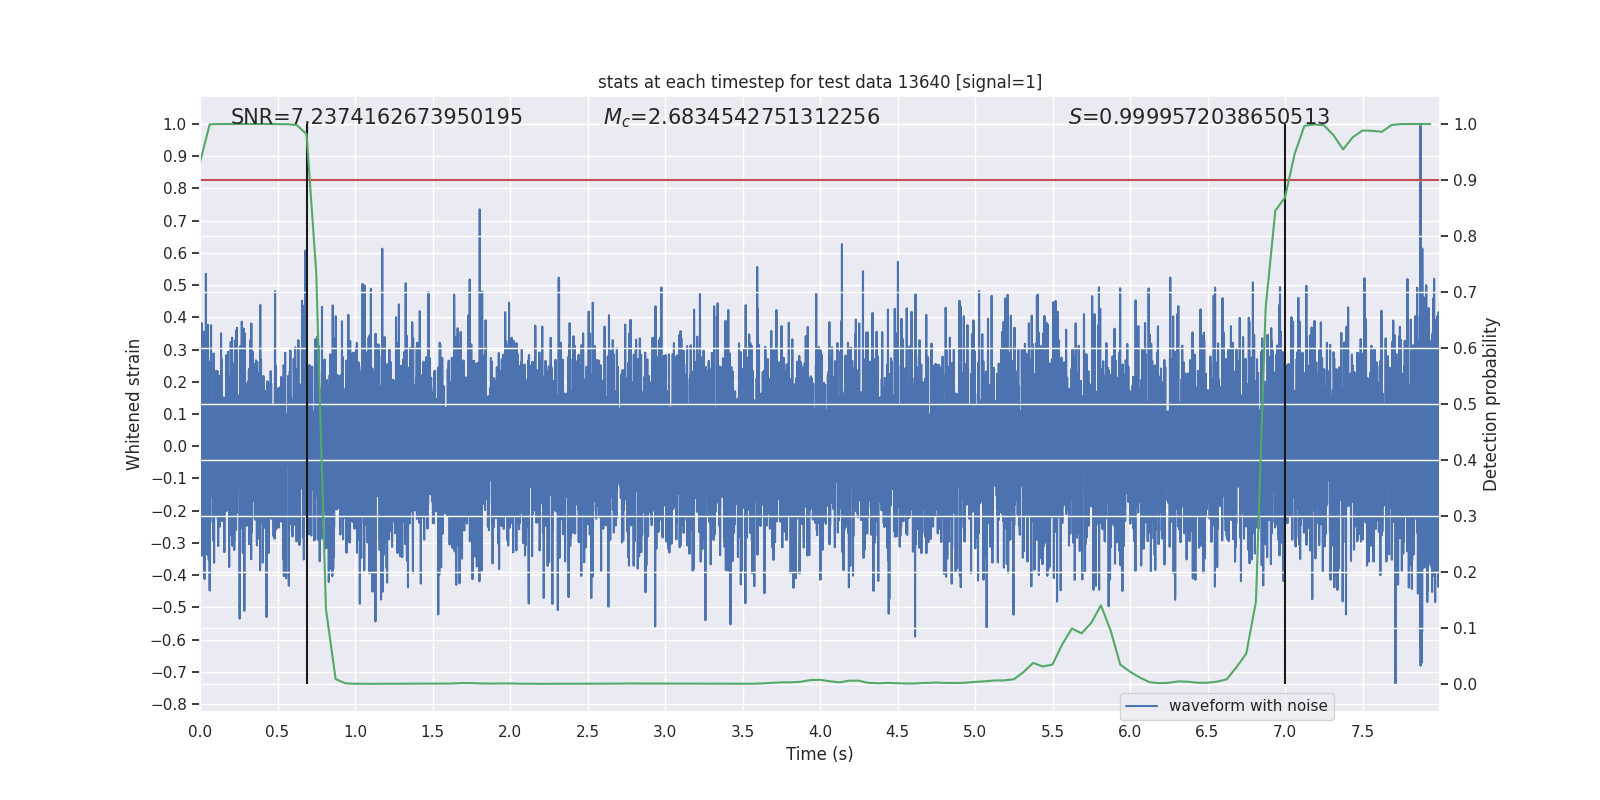
Task: Click the 4.0 tick label on time axis
Action: (820, 731)
